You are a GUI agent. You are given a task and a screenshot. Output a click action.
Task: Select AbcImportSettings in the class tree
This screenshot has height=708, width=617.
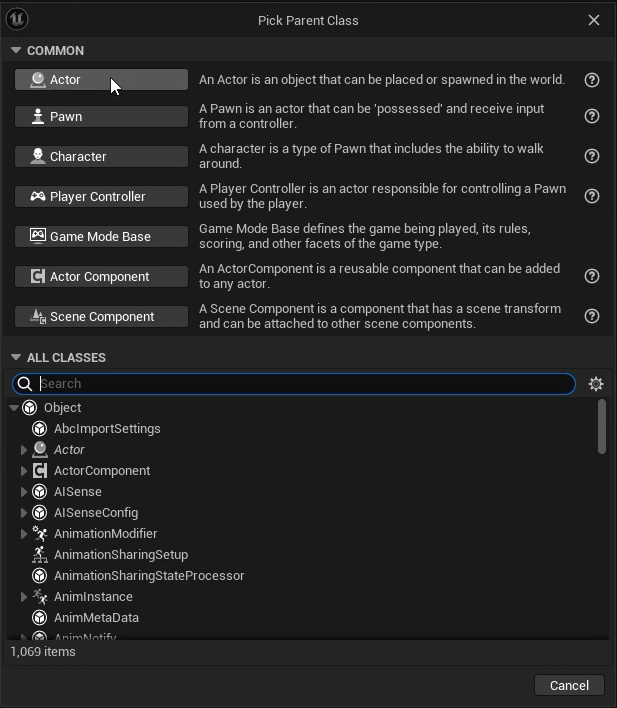107,429
